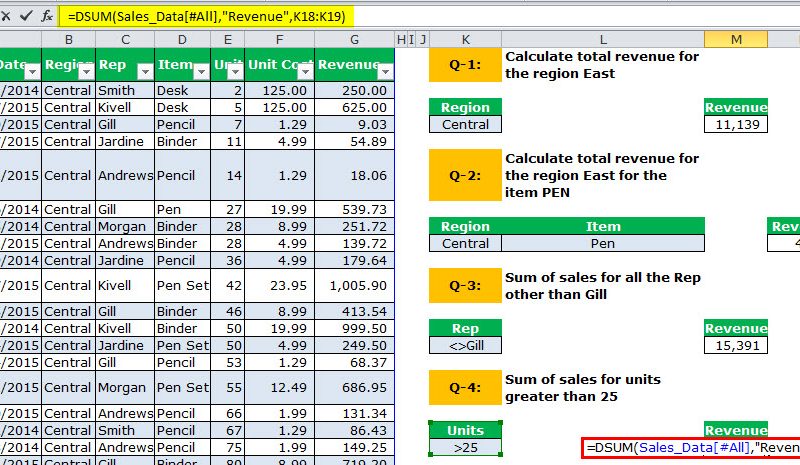Screen dimensions: 800x465
Task: Select unit cost cell 23.95
Action: click(280, 285)
